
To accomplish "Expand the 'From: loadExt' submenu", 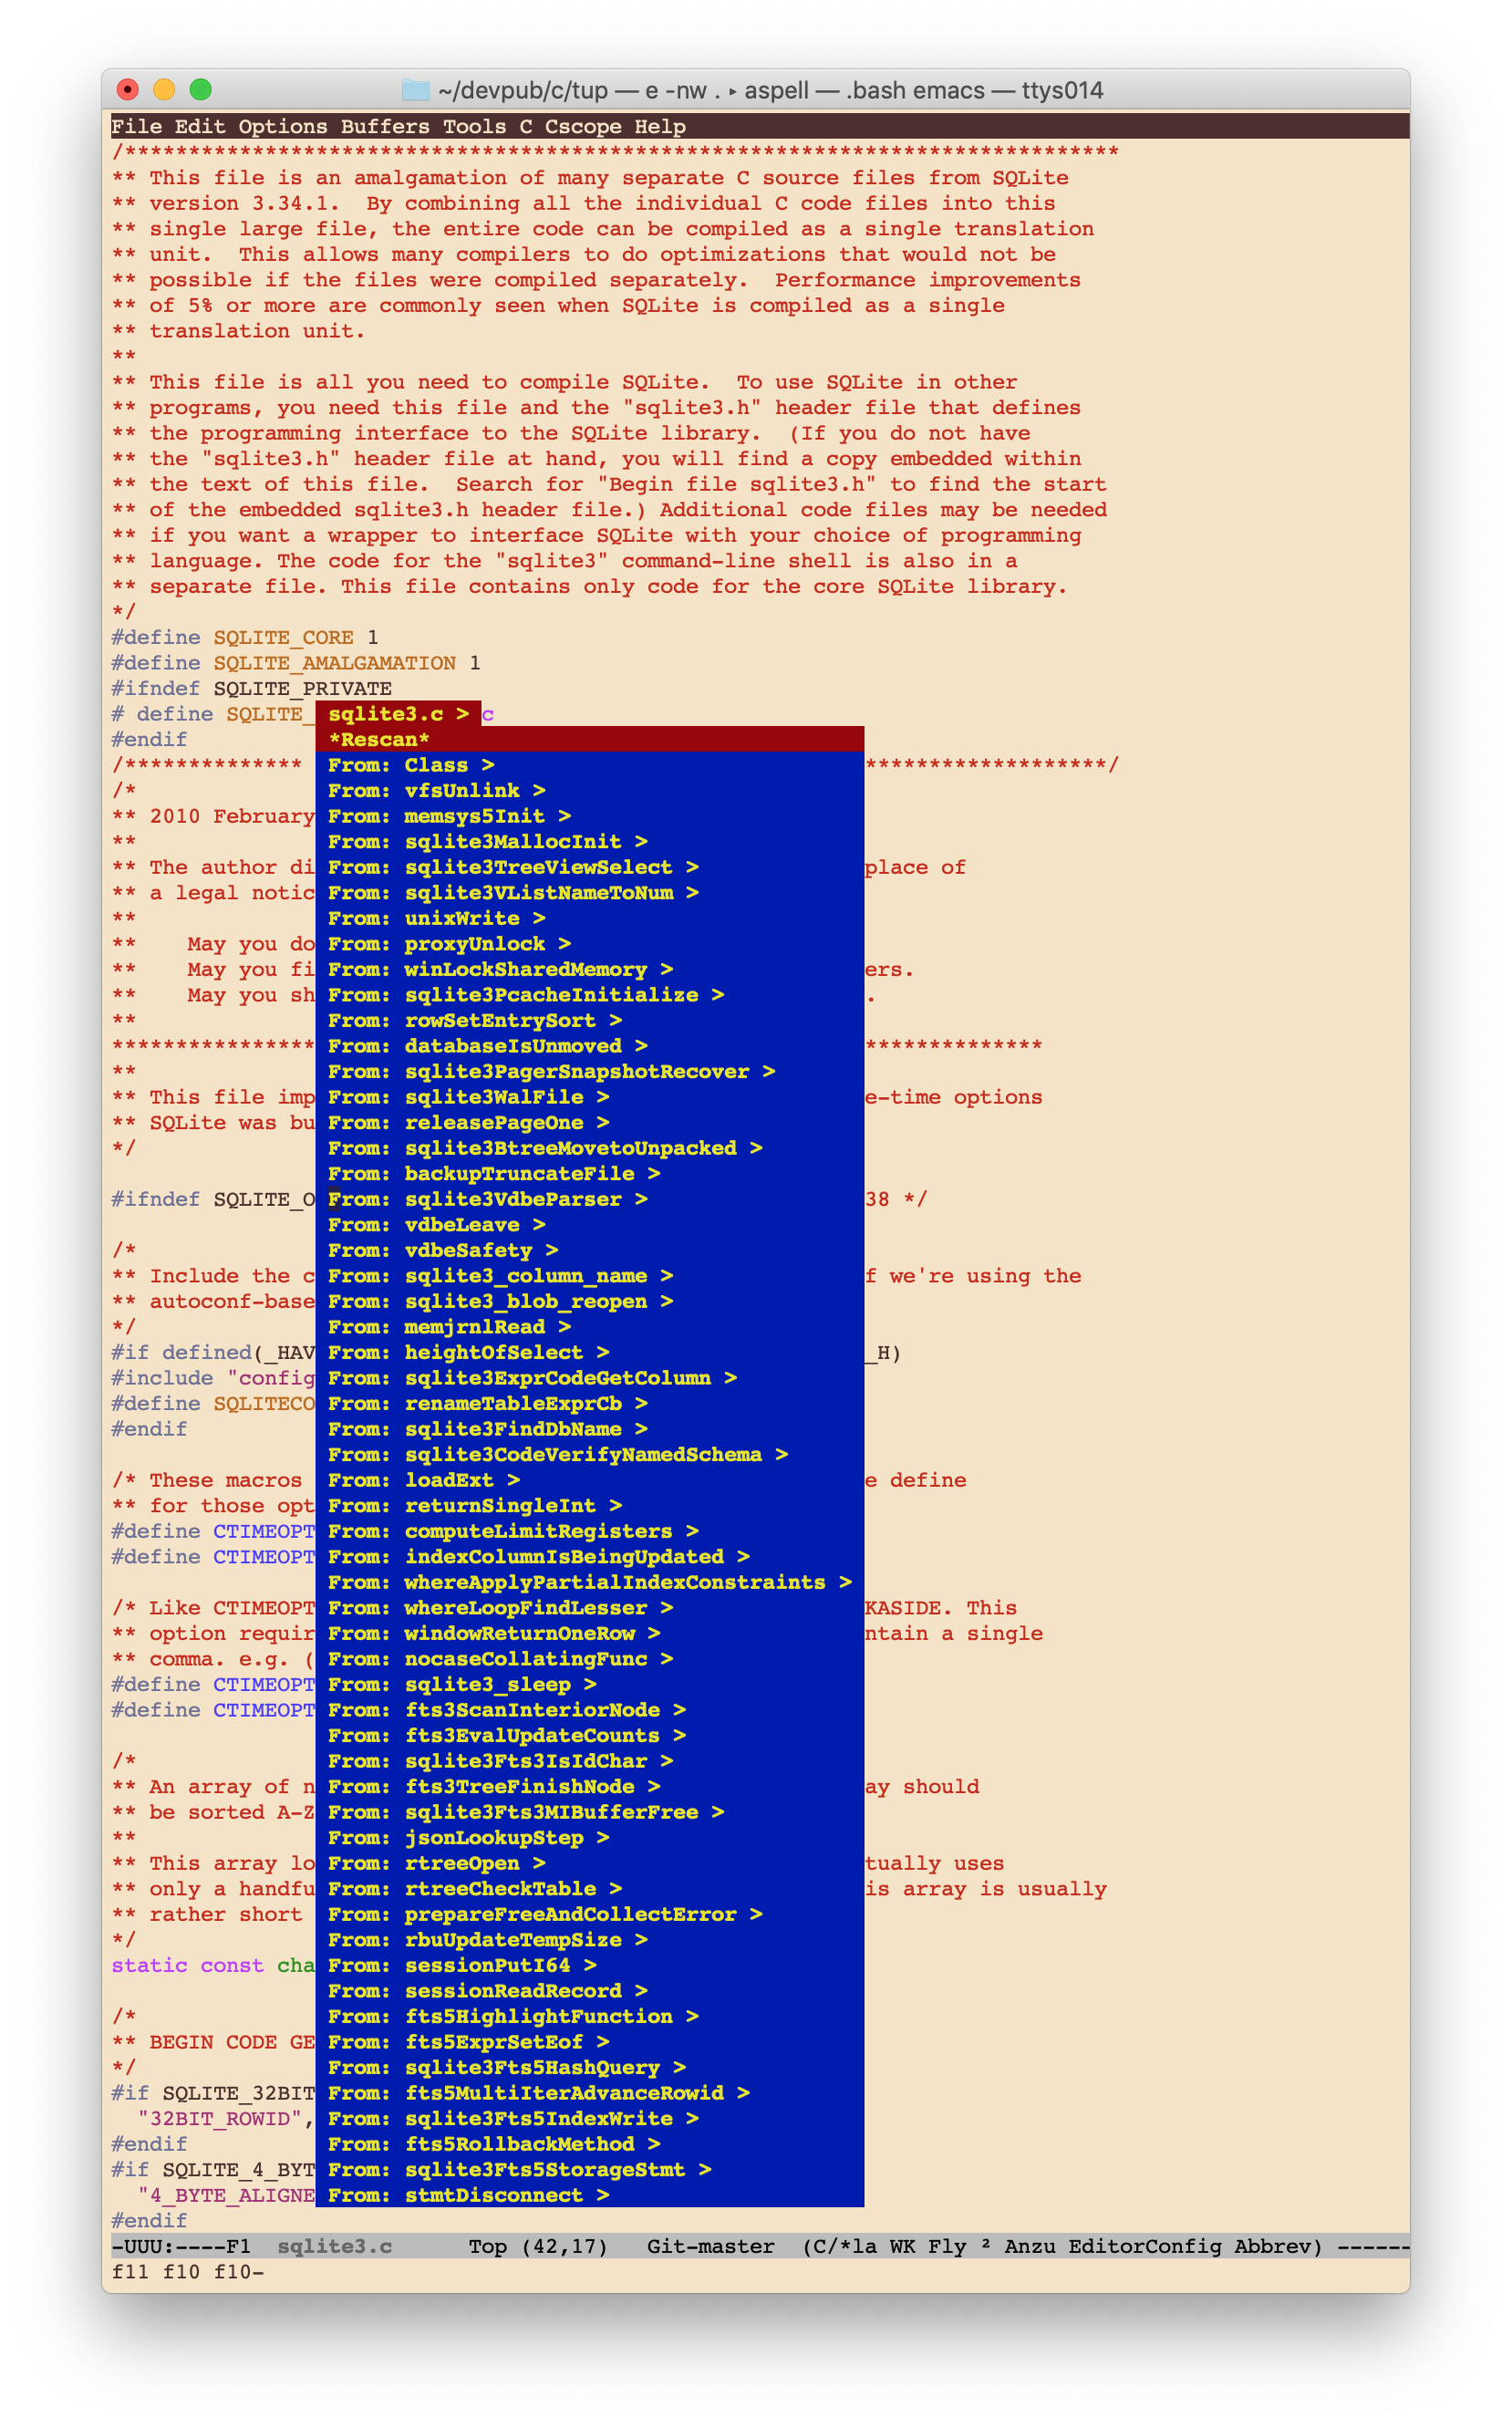I will tap(590, 1480).
